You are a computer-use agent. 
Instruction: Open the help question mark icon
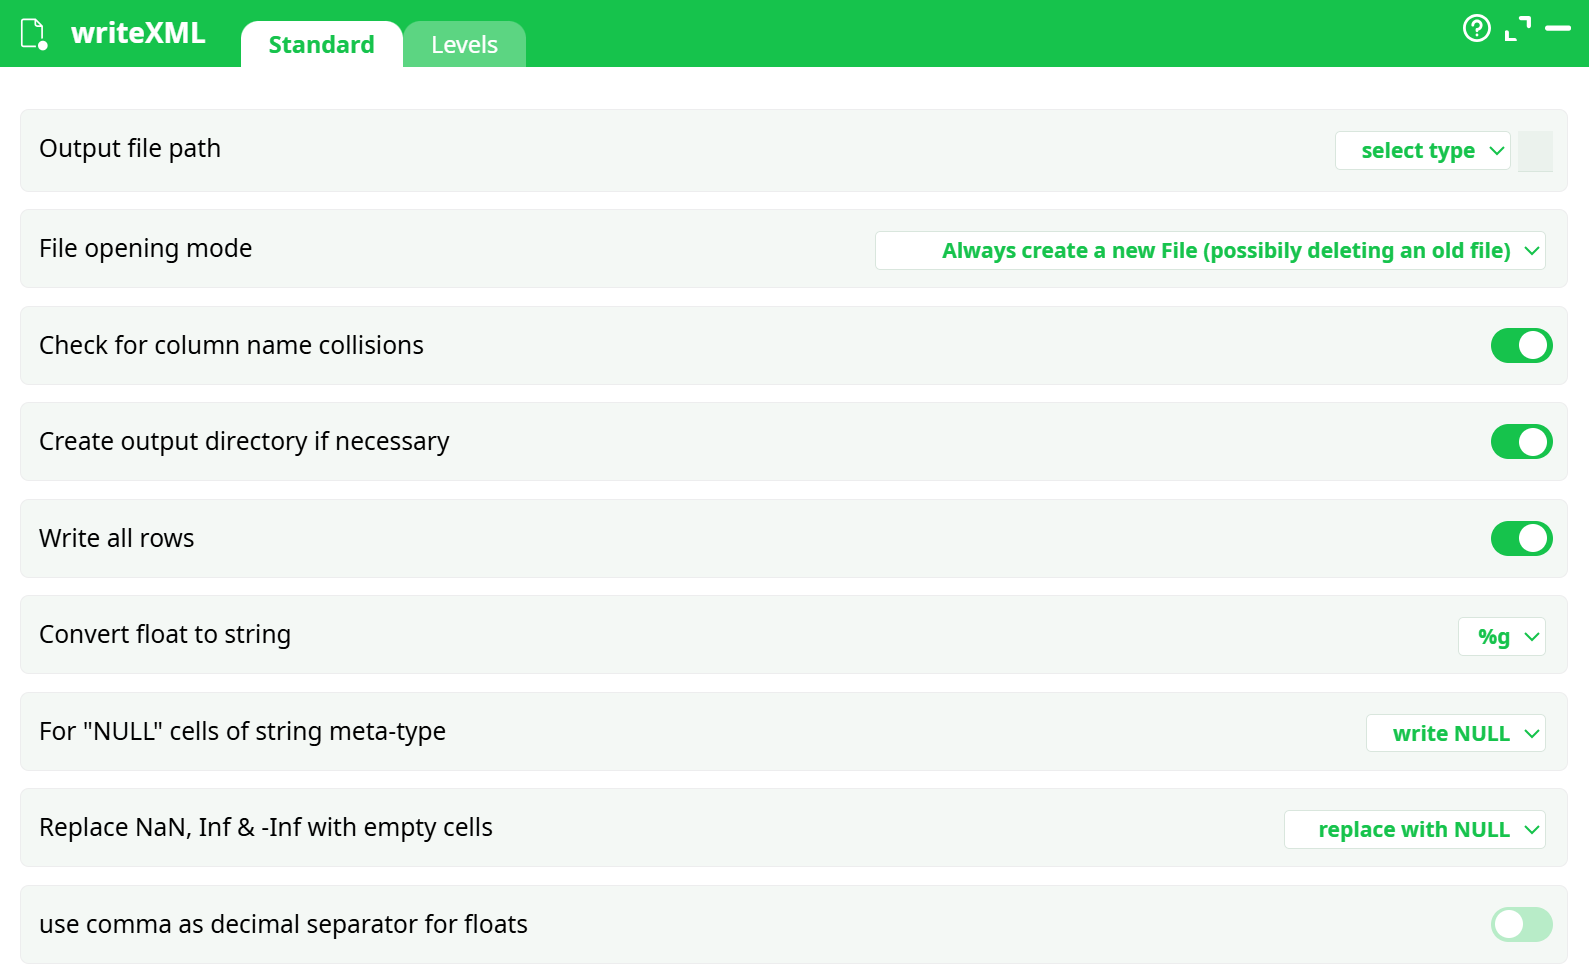tap(1476, 28)
